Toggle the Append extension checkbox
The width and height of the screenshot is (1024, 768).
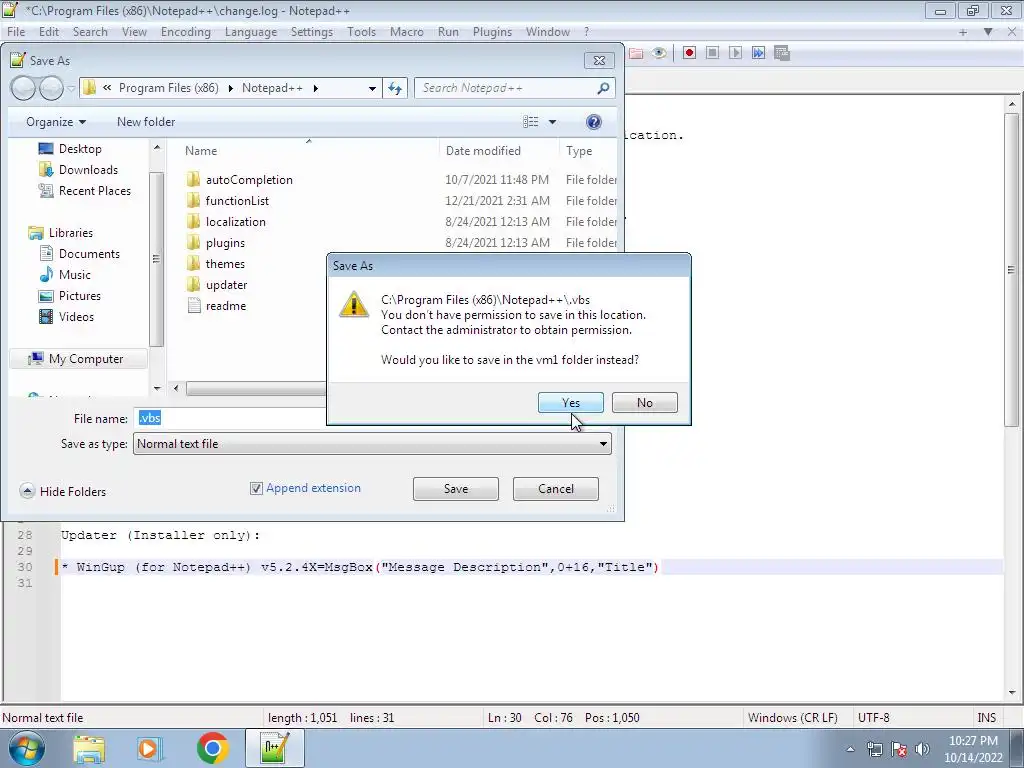[256, 488]
